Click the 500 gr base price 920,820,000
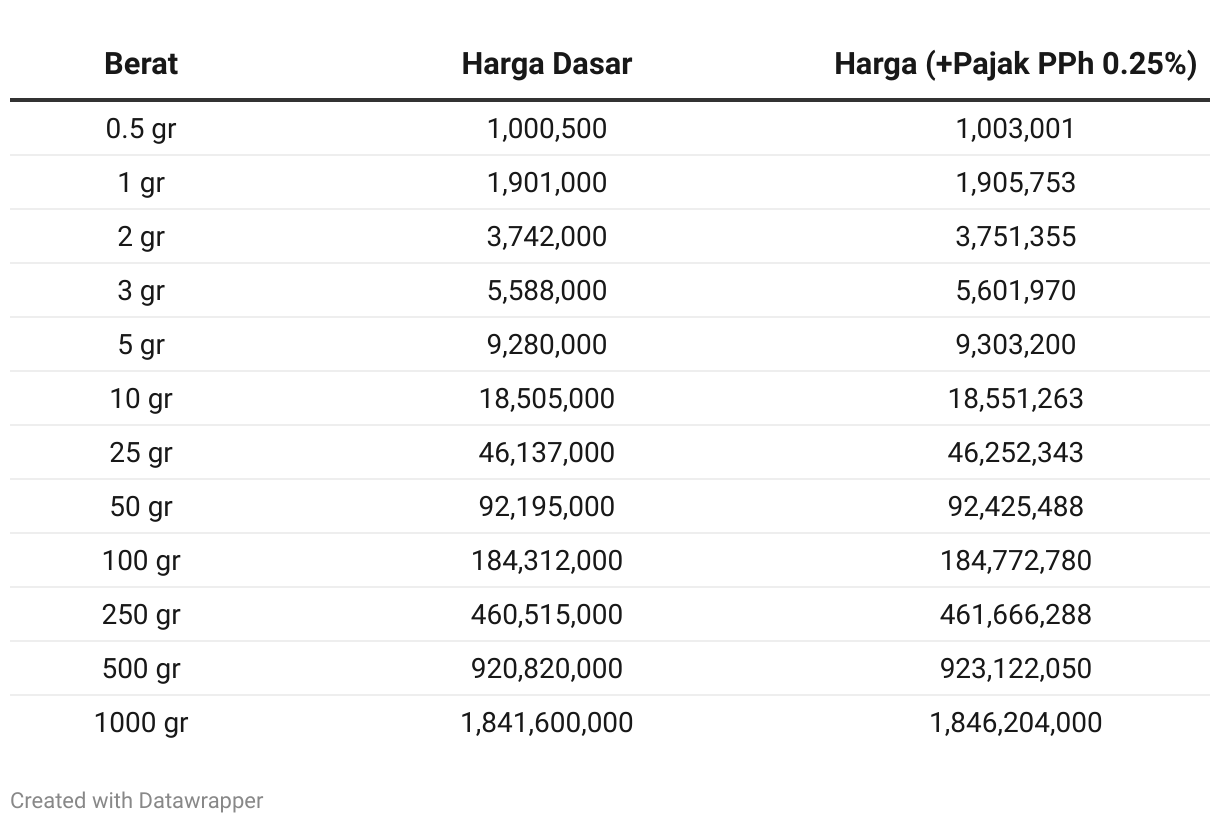Screen dimensions: 1220x824 547,669
